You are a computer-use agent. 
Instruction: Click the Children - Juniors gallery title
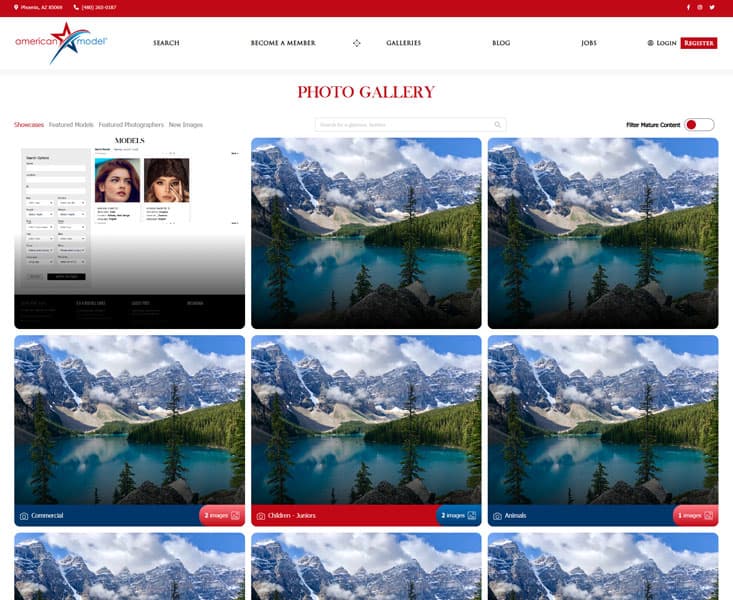[292, 515]
